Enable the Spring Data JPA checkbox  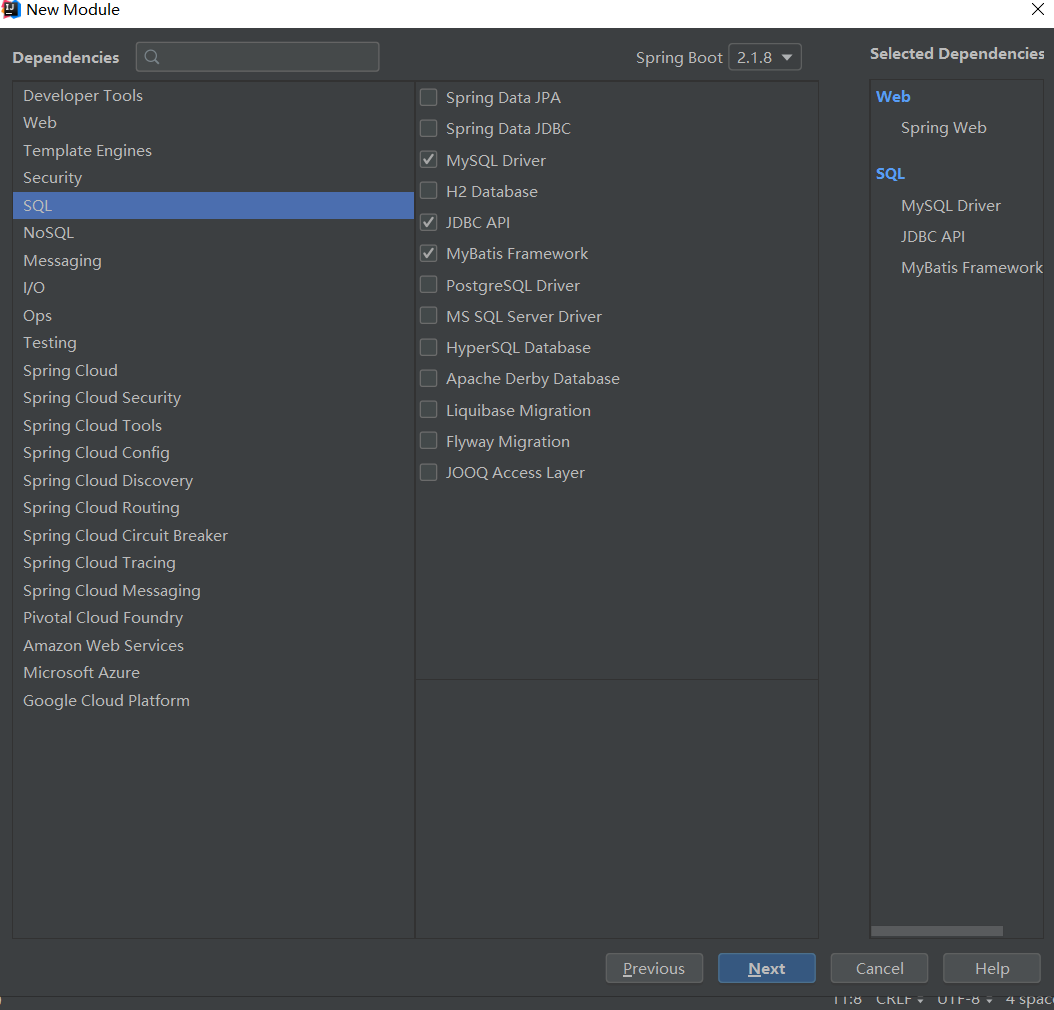tap(428, 97)
